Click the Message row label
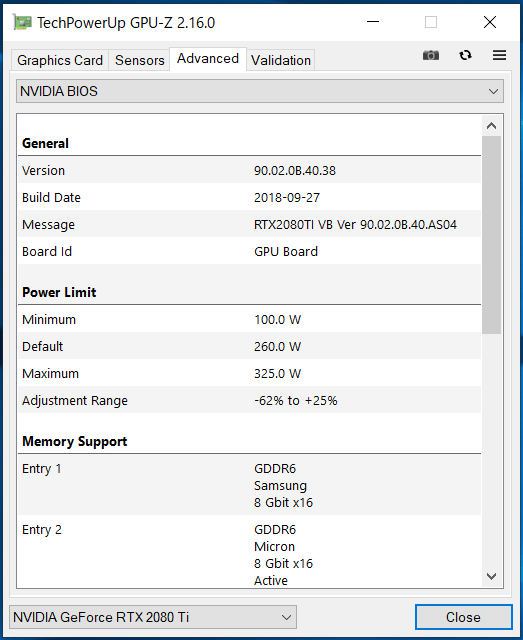The image size is (523, 640). tap(48, 224)
